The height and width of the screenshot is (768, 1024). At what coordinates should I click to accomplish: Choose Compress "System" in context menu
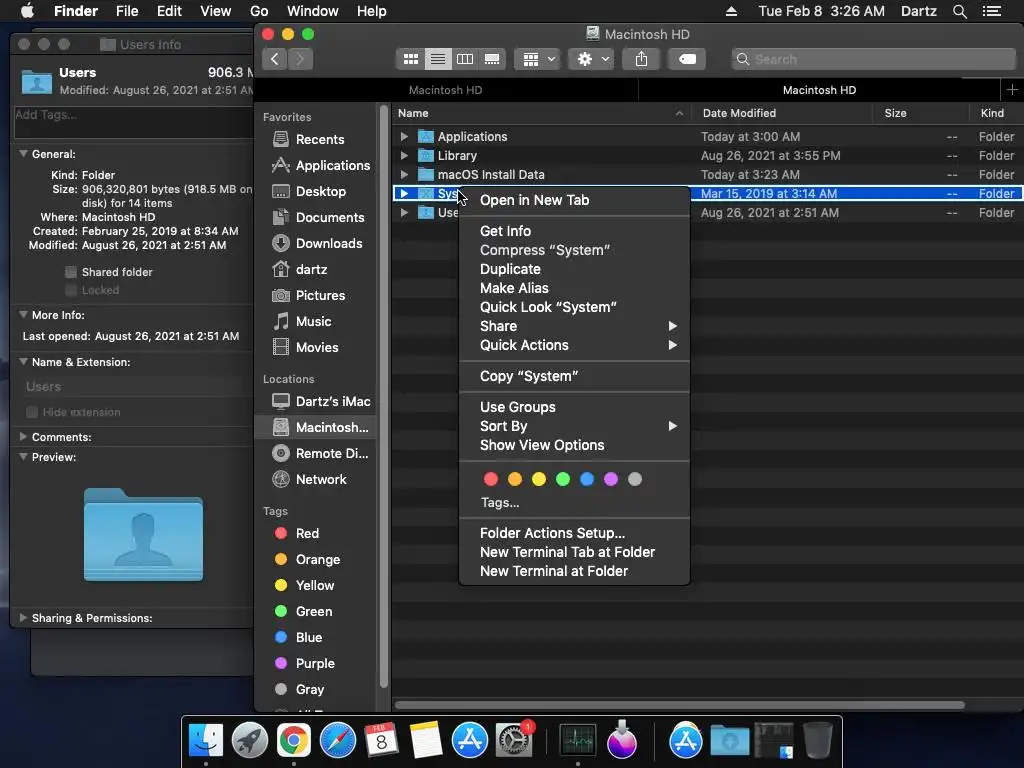(574, 250)
